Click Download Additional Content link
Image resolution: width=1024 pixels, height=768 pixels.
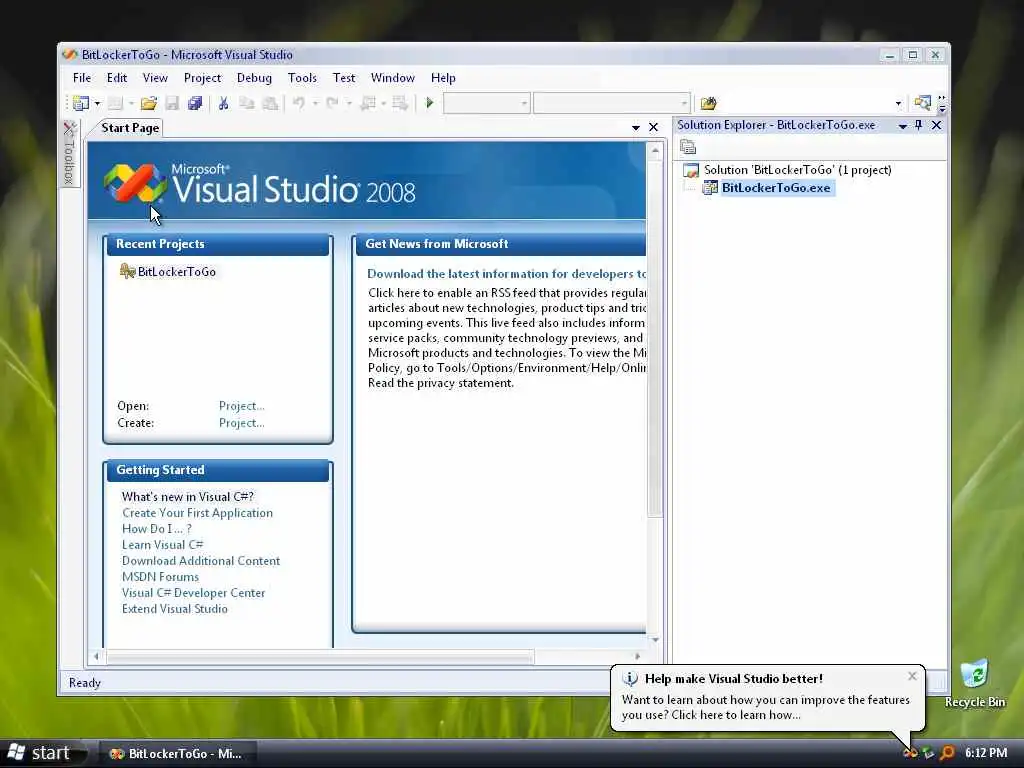(200, 560)
